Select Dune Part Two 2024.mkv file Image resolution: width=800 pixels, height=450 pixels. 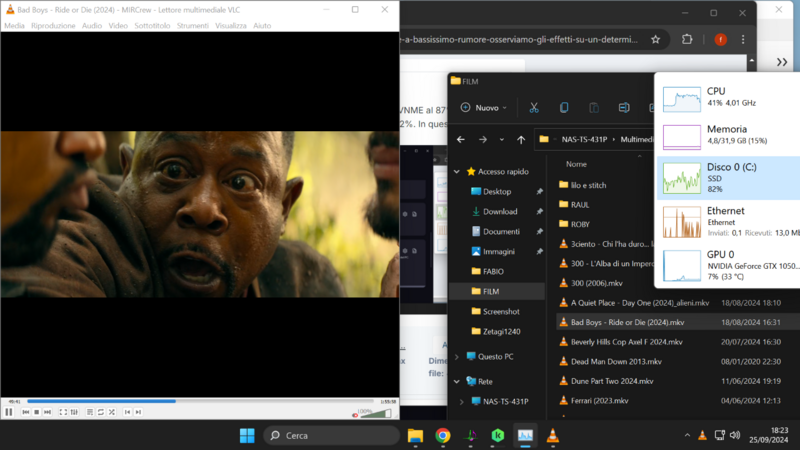(x=611, y=381)
